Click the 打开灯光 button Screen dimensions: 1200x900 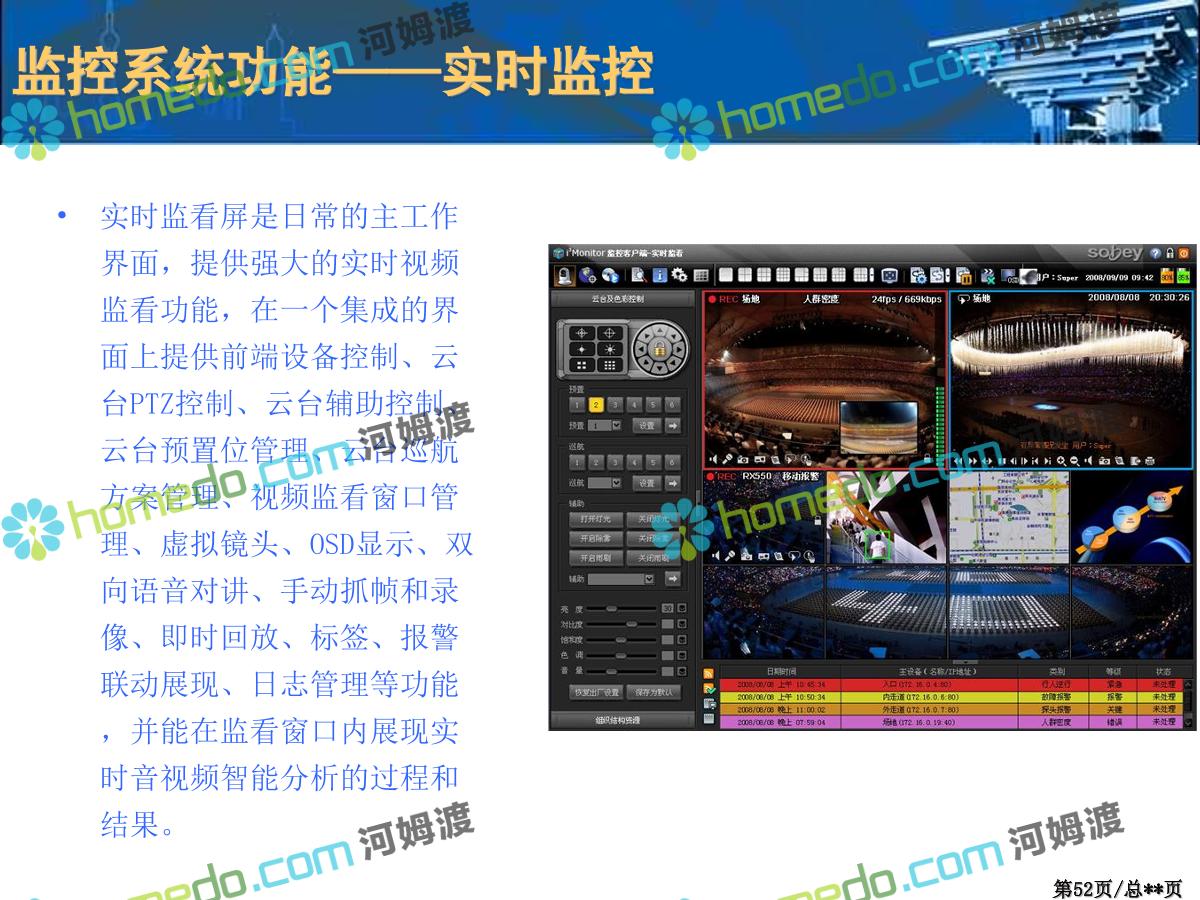click(x=596, y=520)
